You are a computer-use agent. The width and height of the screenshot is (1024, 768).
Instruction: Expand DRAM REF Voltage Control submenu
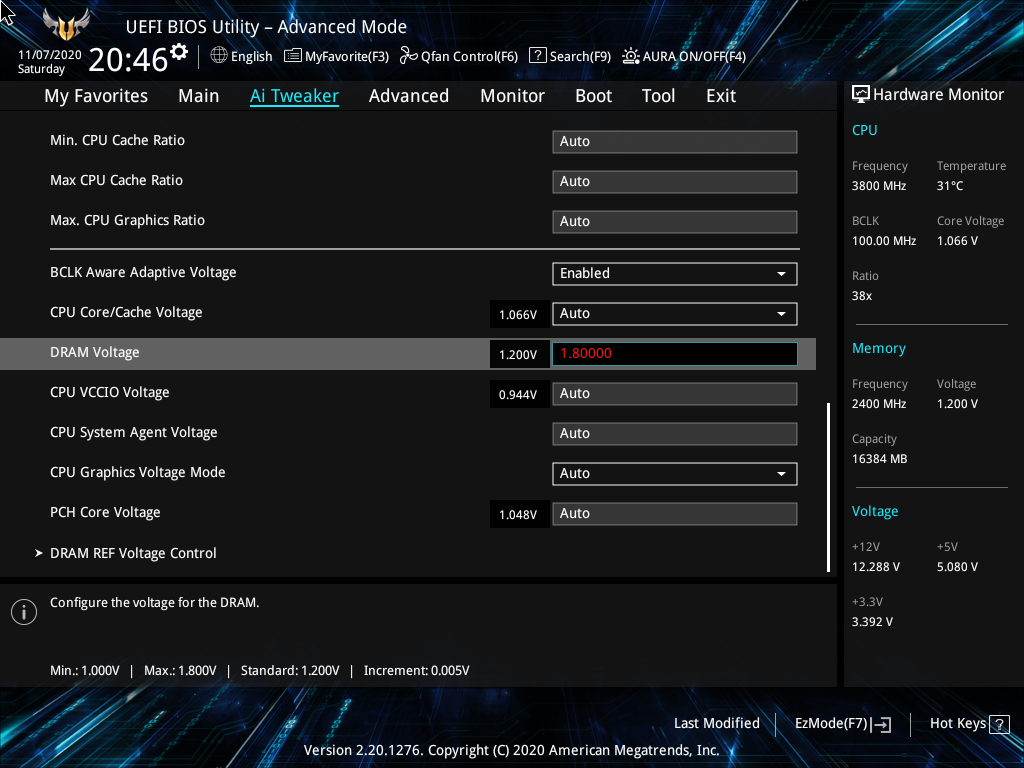(133, 553)
